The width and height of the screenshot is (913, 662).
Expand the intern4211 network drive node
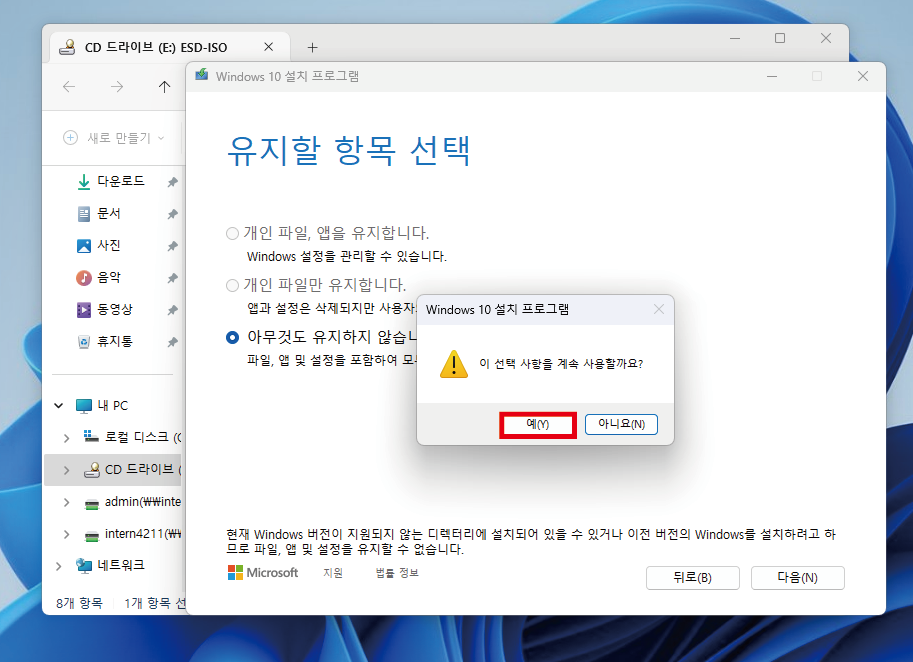pyautogui.click(x=66, y=534)
